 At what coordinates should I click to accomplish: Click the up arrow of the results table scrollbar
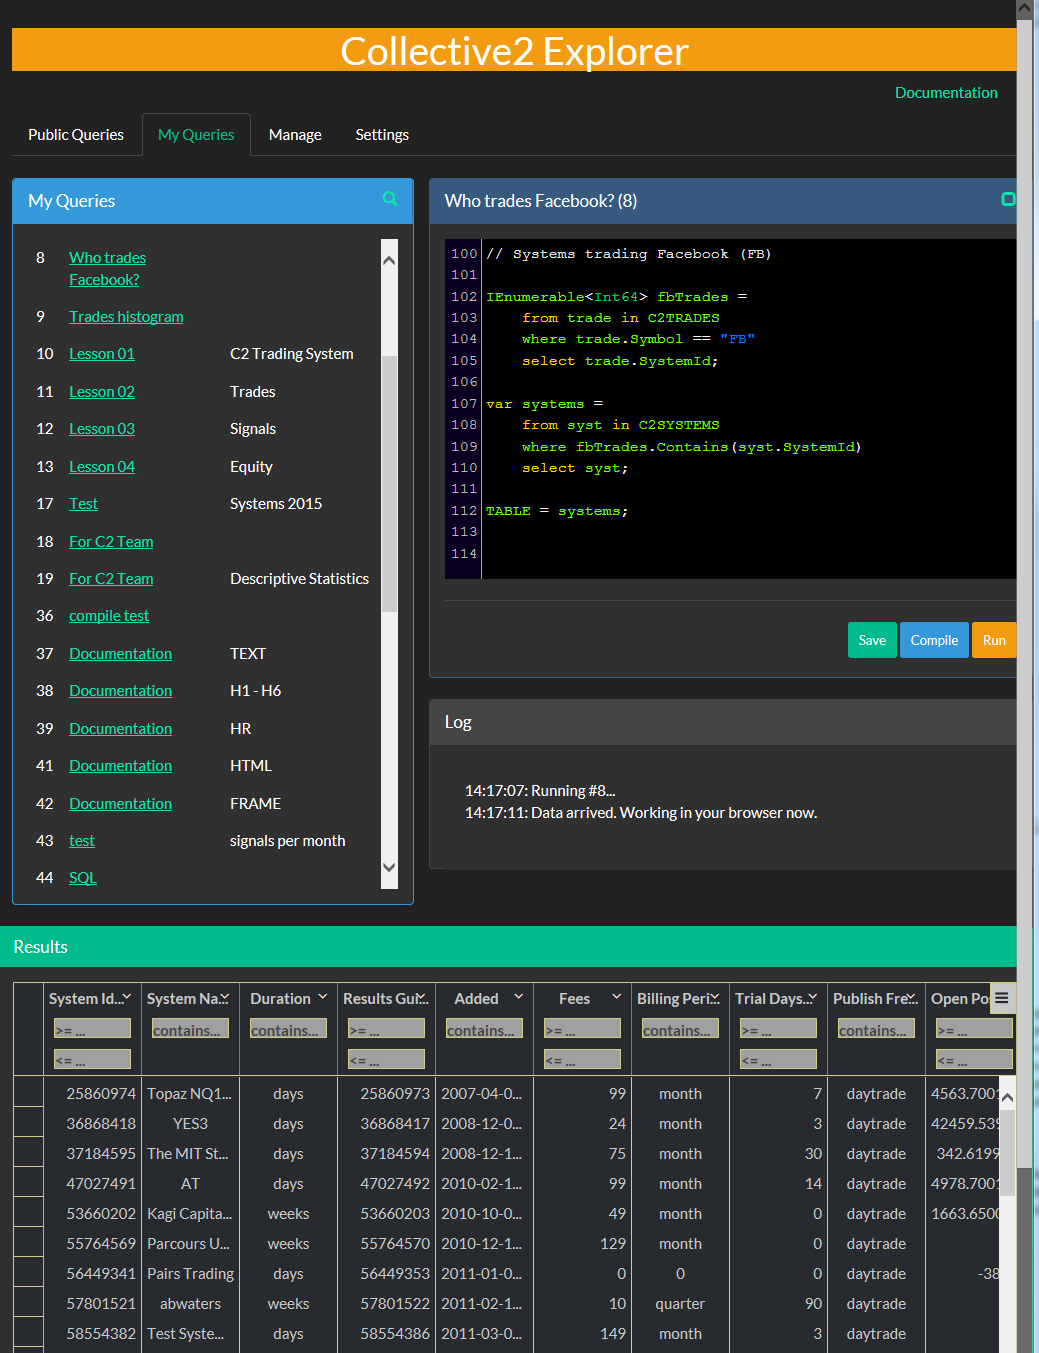click(1007, 1098)
